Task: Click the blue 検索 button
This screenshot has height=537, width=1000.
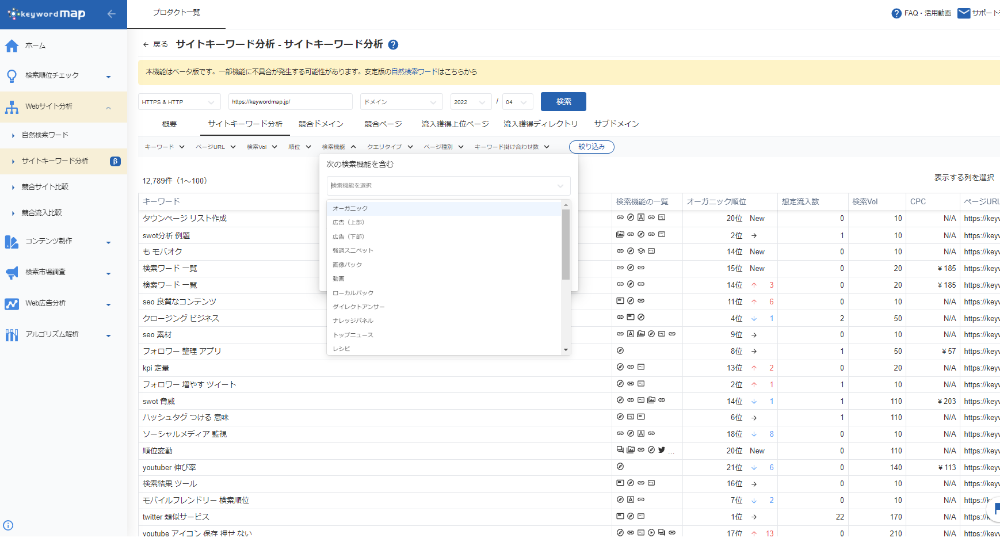Action: (563, 102)
